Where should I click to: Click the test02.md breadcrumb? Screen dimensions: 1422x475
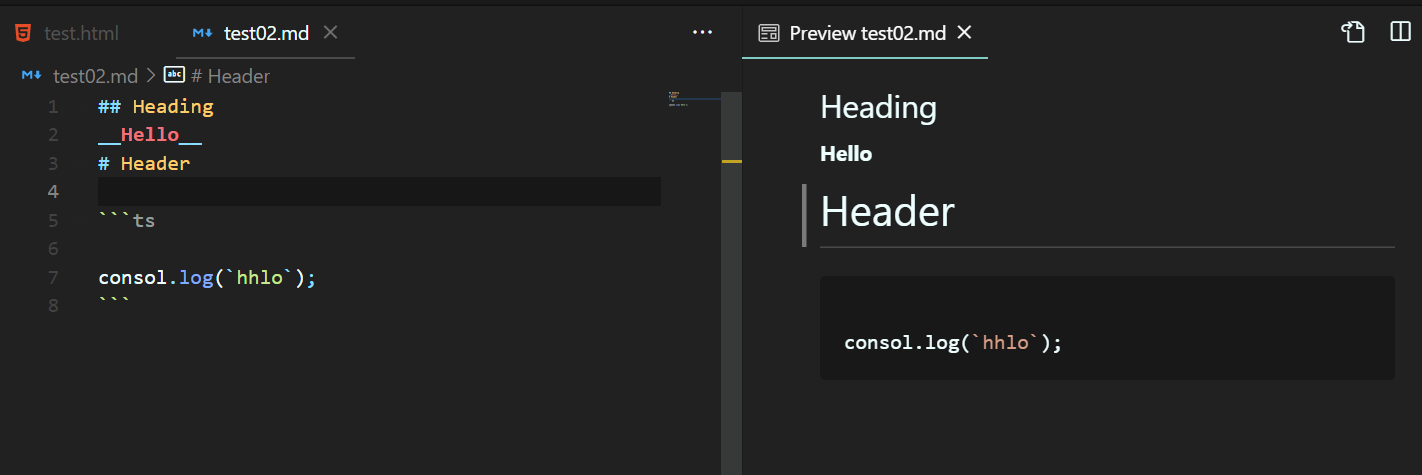(95, 76)
